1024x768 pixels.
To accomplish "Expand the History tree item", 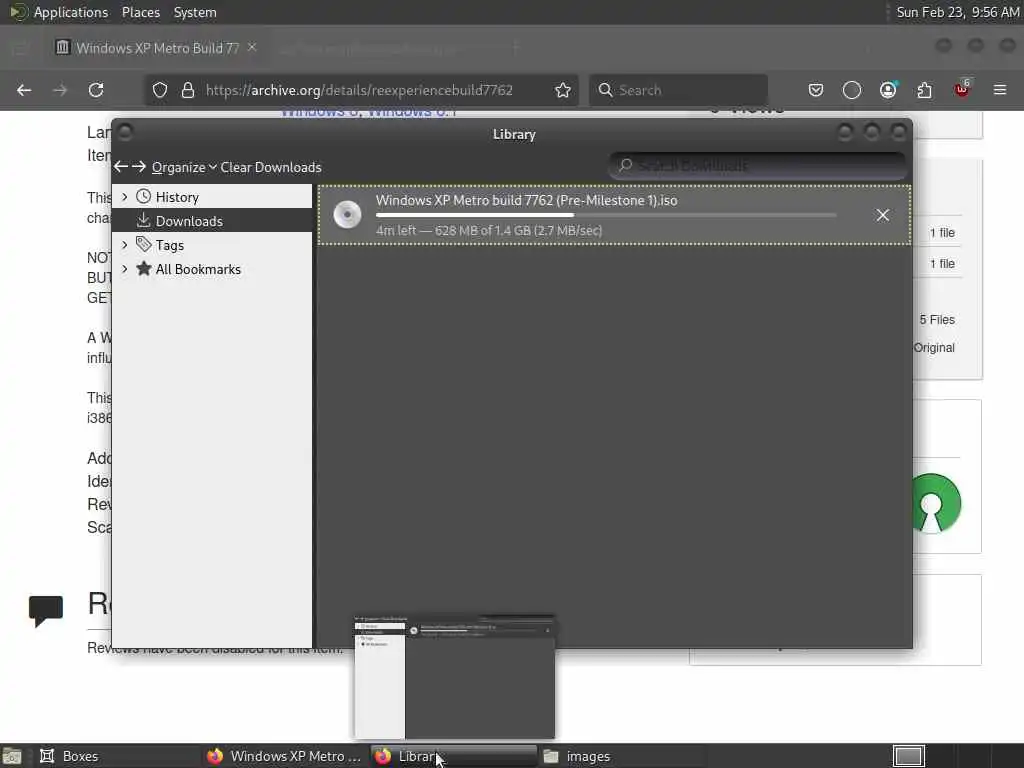I will [x=125, y=197].
